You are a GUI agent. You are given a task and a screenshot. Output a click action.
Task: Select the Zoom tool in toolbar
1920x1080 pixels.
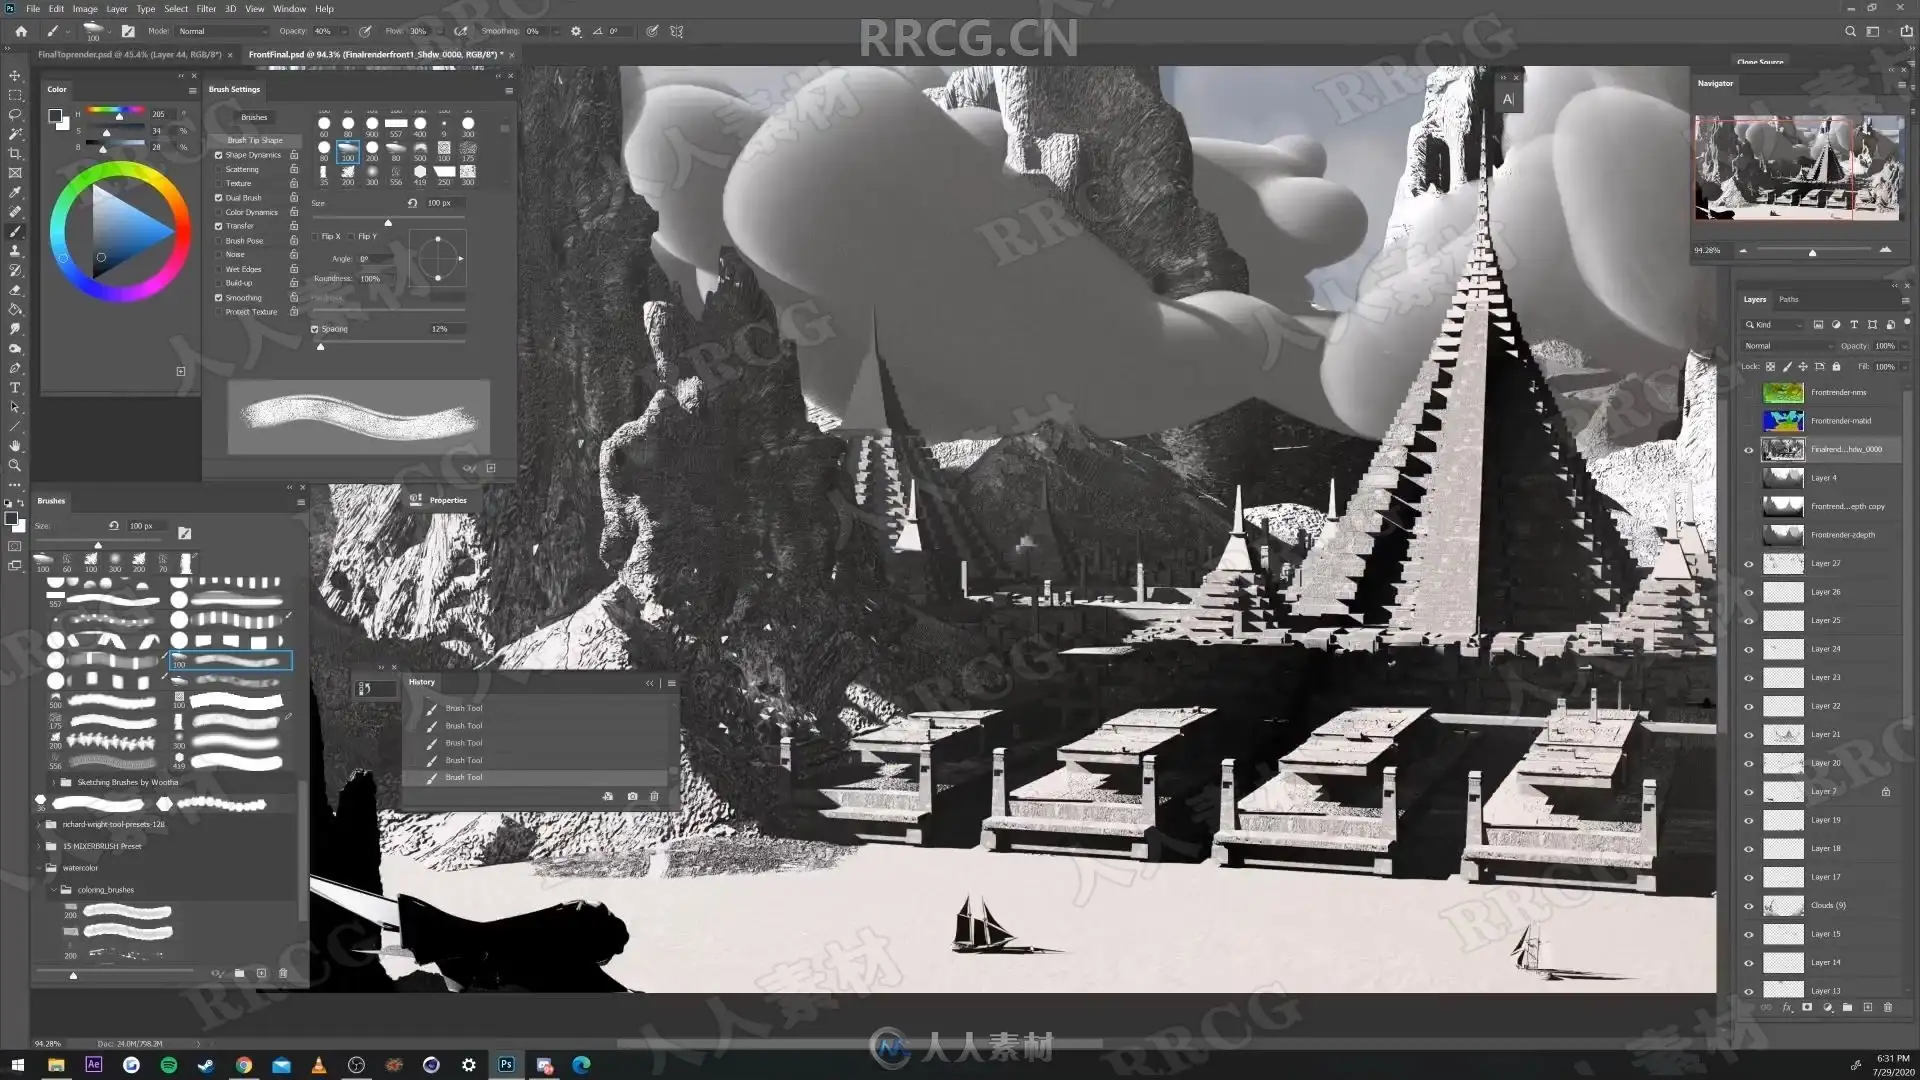pyautogui.click(x=14, y=465)
